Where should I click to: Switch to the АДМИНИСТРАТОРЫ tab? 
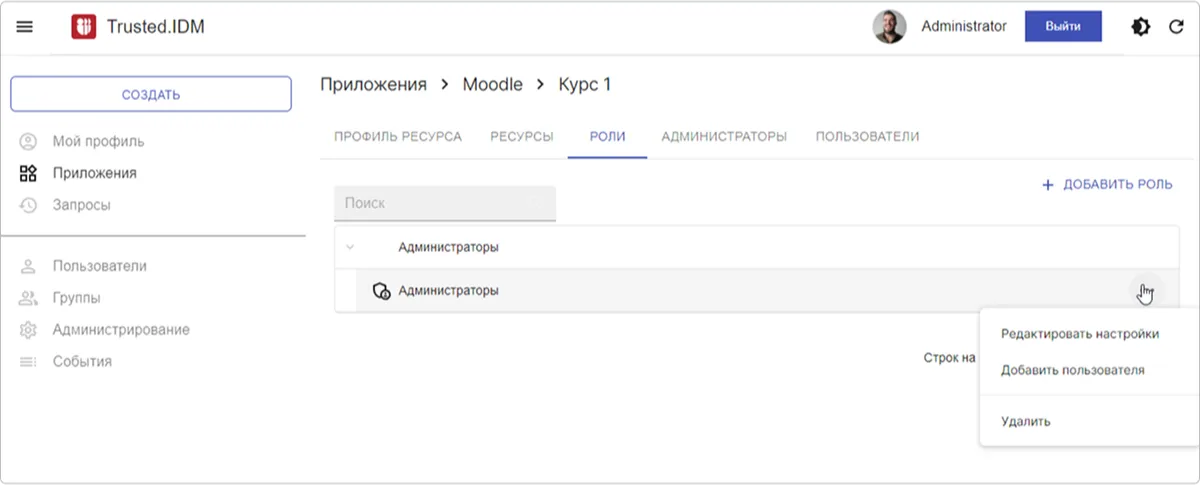pos(724,137)
